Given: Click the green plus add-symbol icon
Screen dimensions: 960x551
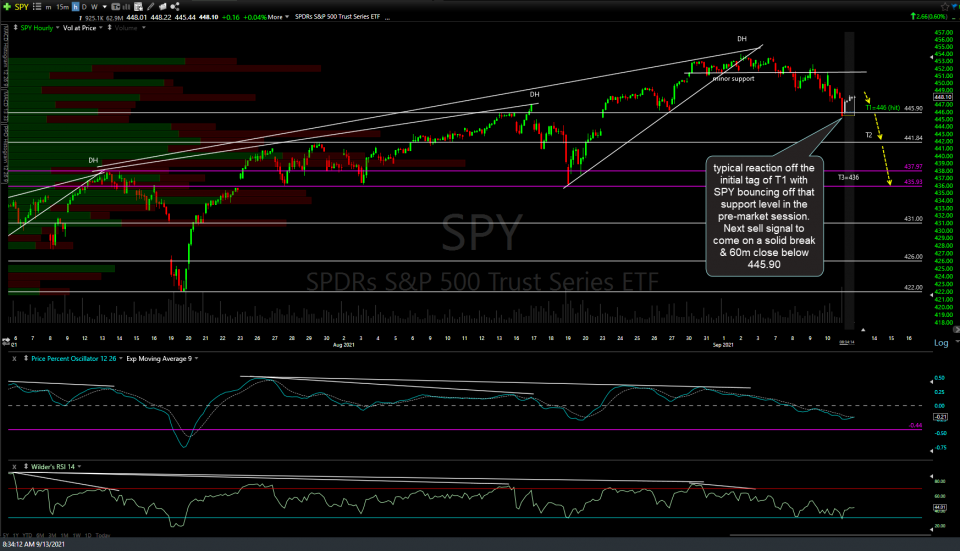Looking at the screenshot, I should (7, 7).
